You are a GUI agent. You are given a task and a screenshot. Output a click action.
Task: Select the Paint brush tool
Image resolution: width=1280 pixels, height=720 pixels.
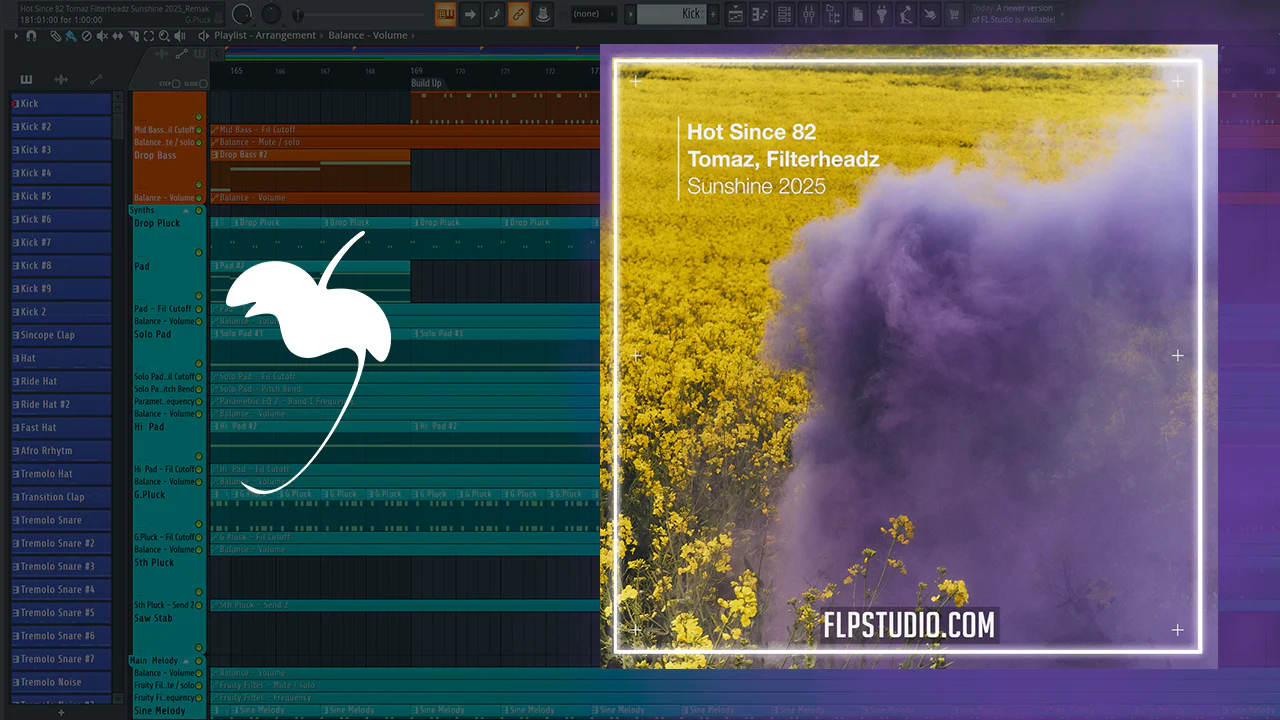(71, 36)
